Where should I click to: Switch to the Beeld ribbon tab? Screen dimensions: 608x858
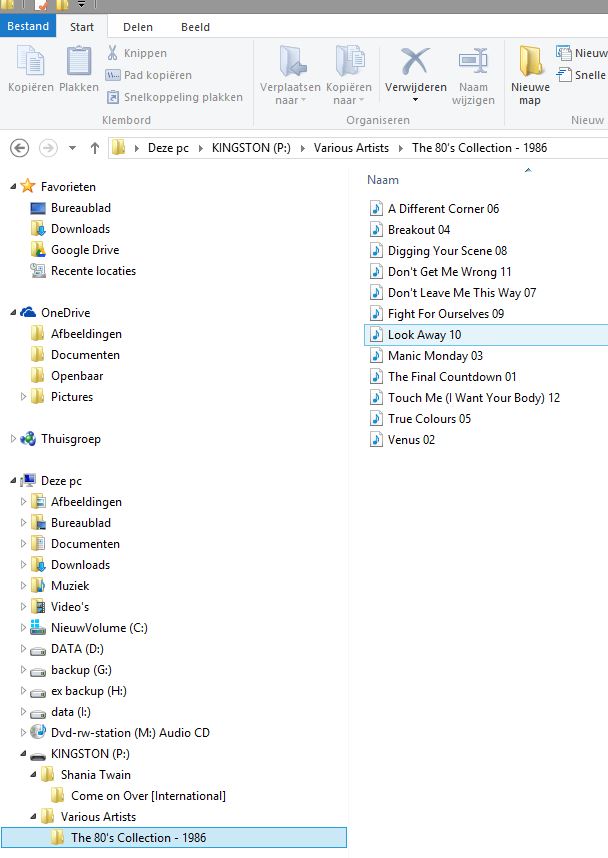click(x=195, y=27)
